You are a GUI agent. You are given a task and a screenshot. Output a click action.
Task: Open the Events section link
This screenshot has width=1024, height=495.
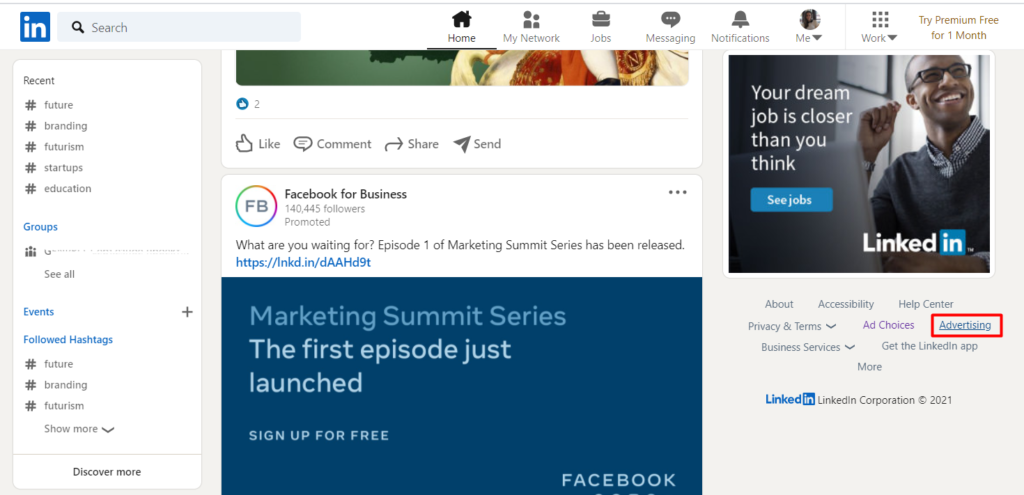tap(39, 311)
